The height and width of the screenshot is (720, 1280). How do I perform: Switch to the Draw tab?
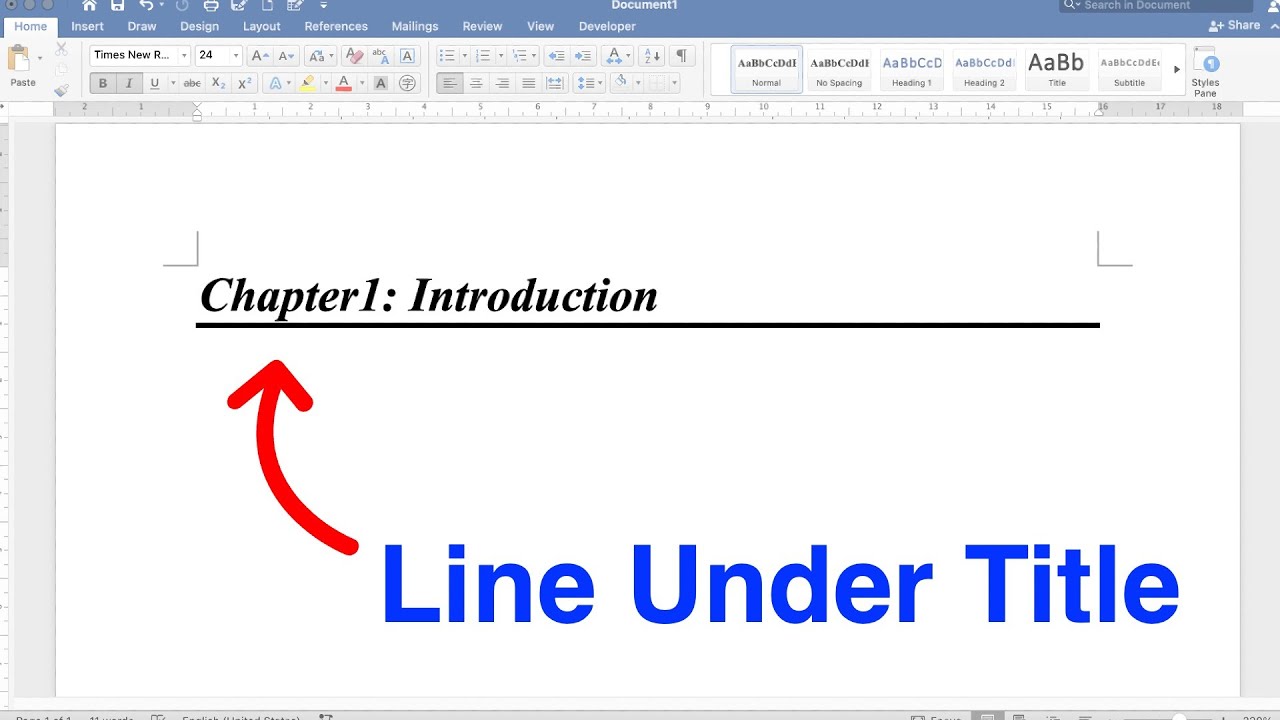(x=142, y=26)
